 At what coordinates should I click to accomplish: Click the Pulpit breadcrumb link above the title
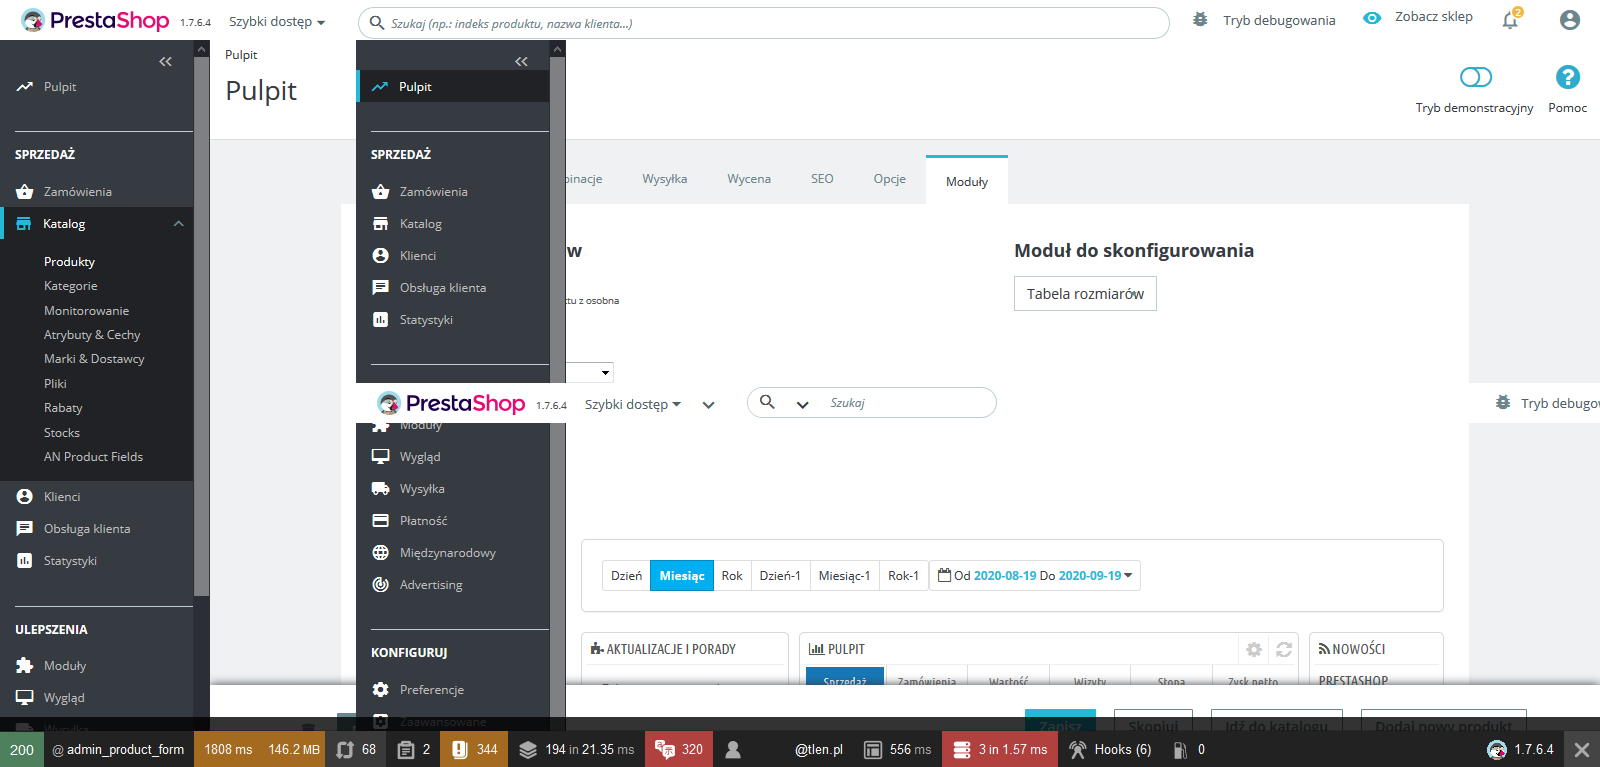pyautogui.click(x=241, y=55)
